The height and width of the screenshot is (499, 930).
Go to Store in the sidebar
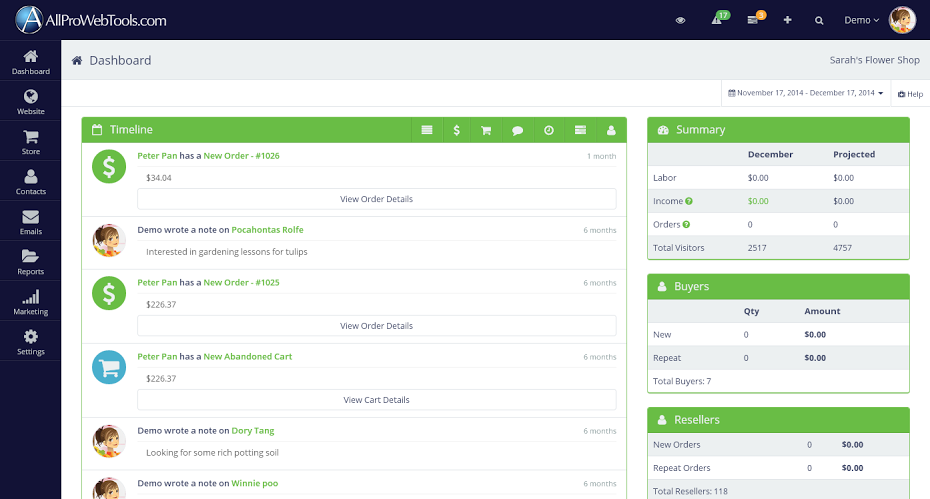pos(30,142)
